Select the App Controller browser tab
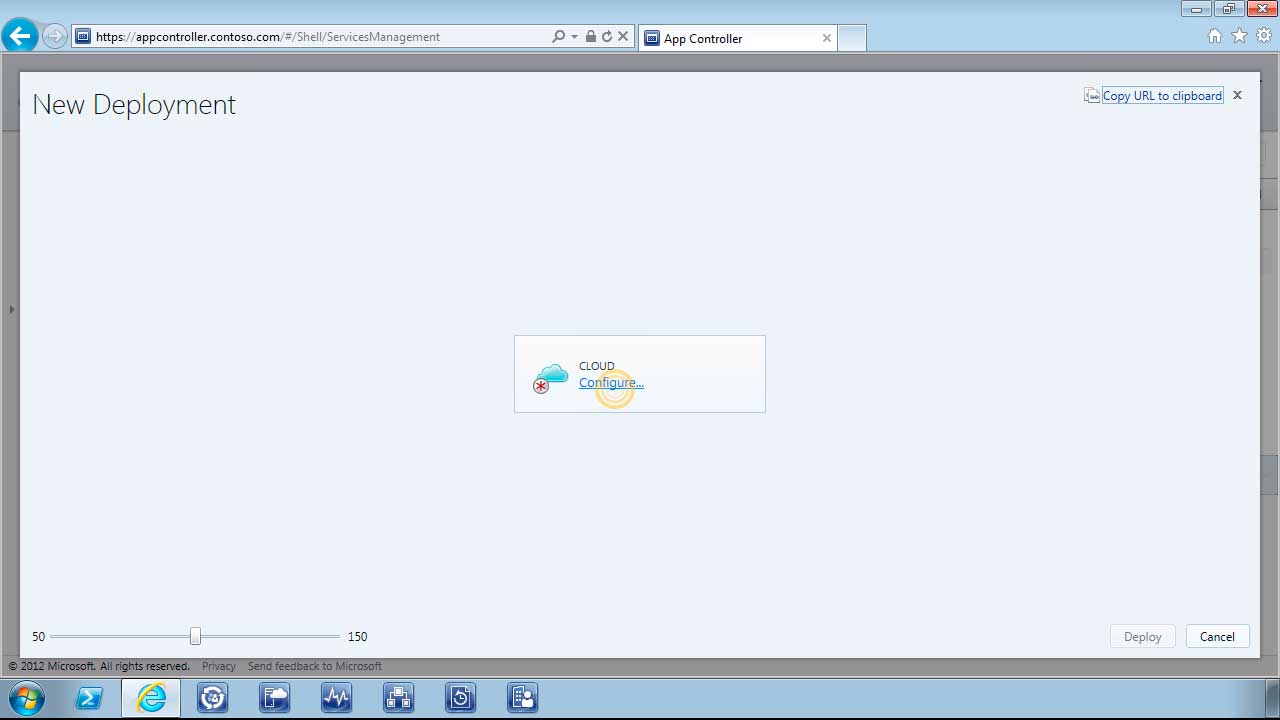This screenshot has height=720, width=1280. 737,38
